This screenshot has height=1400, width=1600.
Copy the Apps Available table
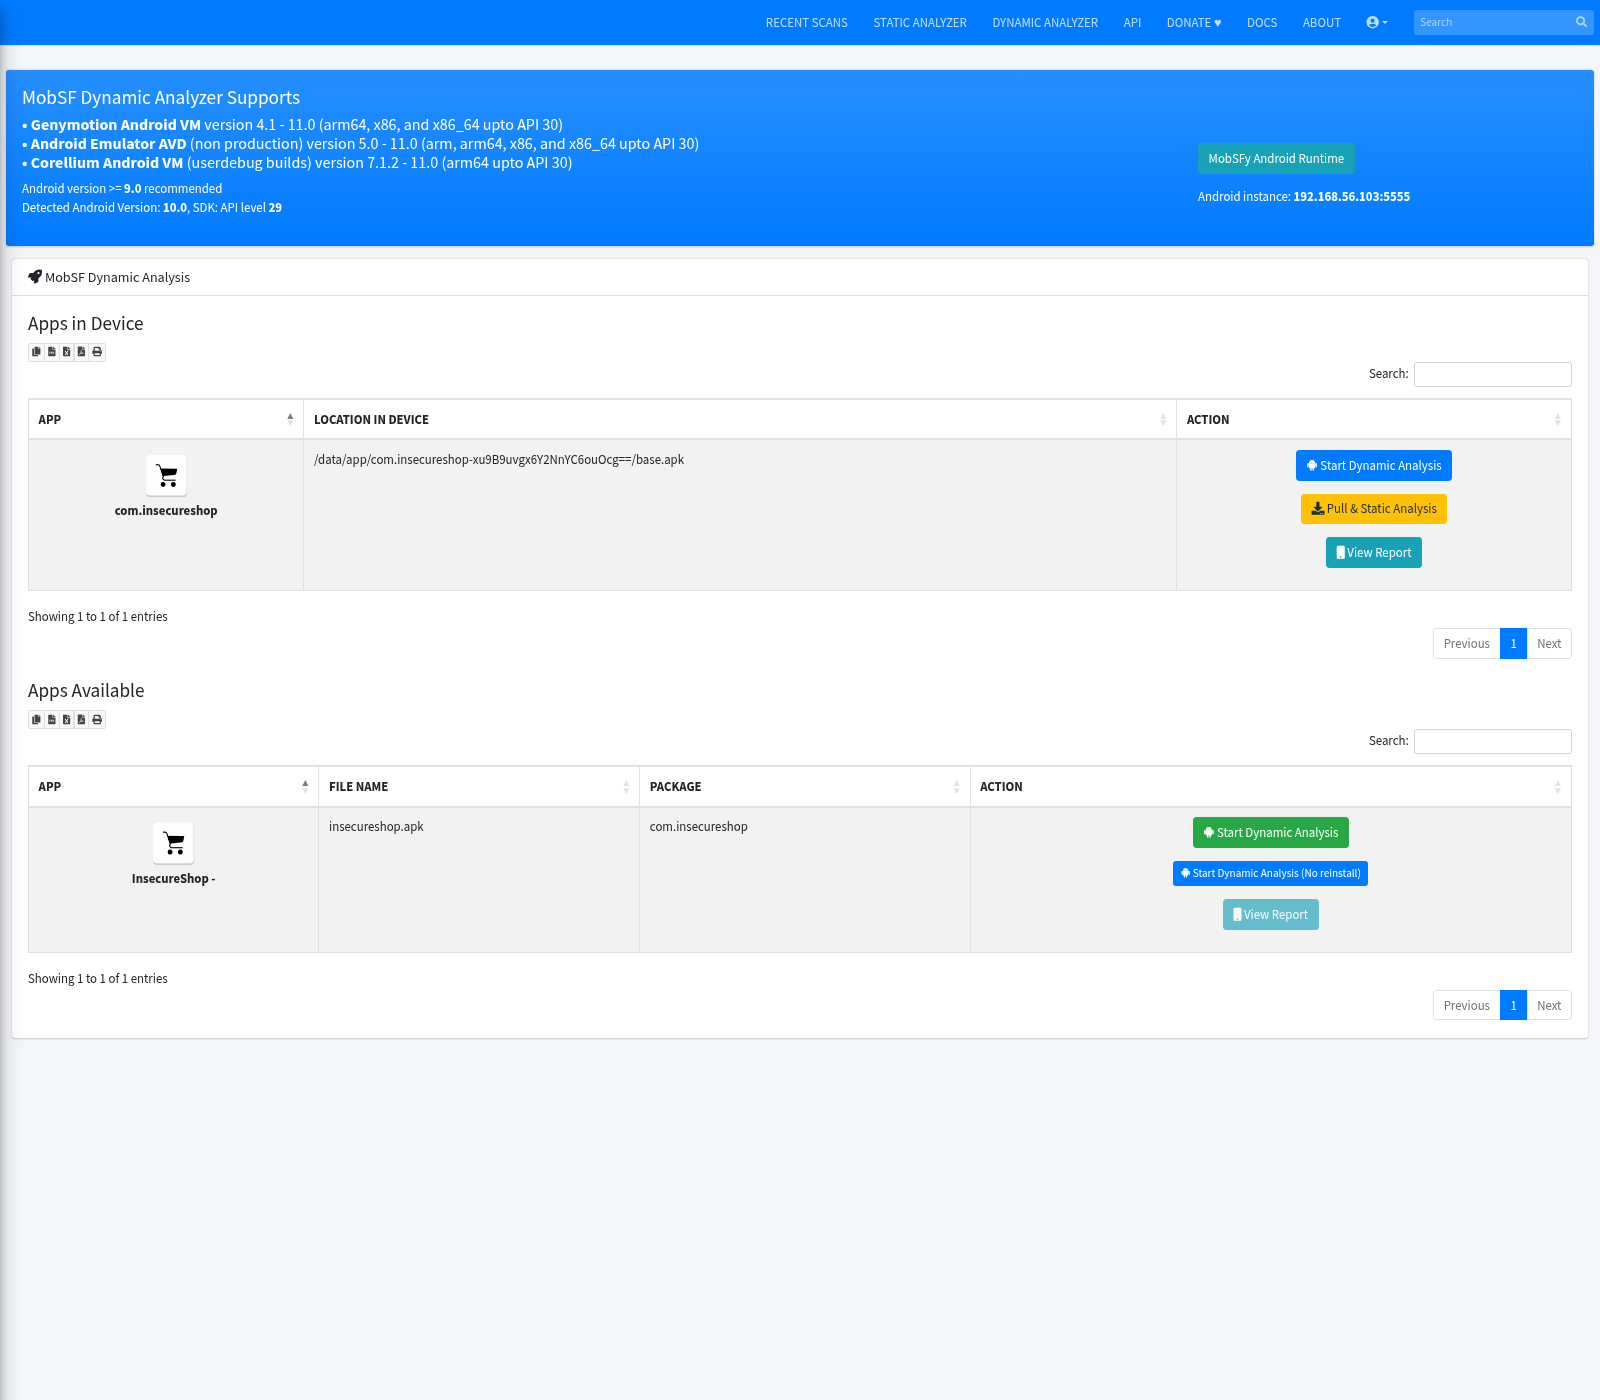tap(36, 719)
